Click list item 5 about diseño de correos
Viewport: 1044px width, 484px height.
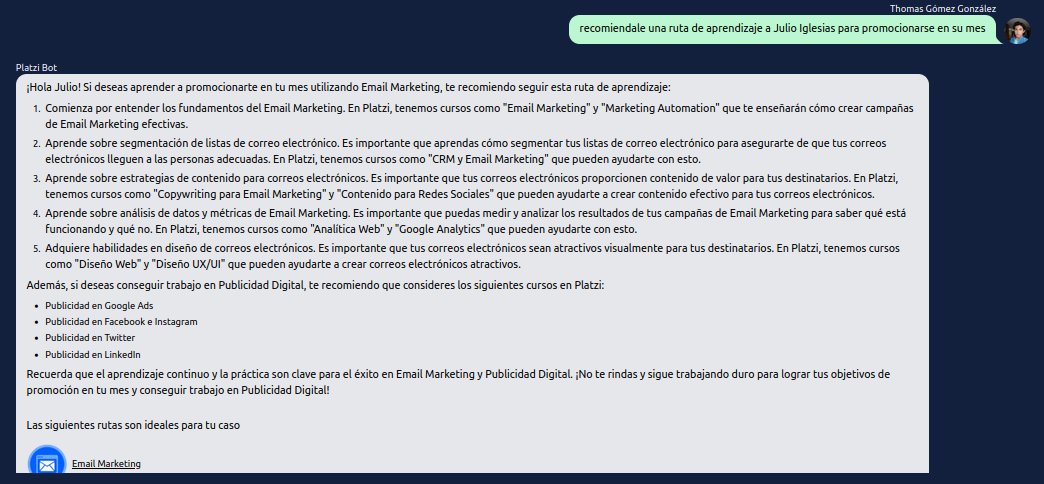pyautogui.click(x=473, y=256)
